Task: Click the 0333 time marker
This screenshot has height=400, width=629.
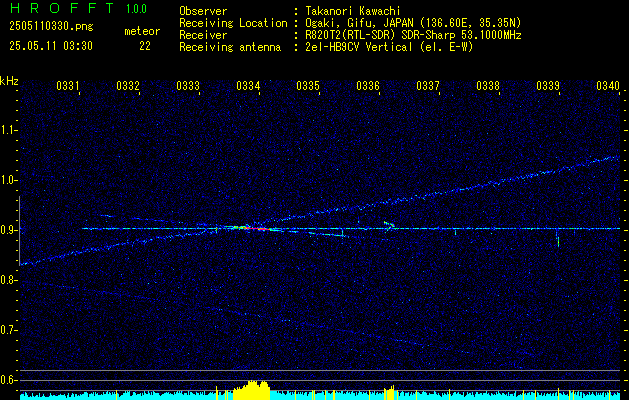Action: [188, 85]
